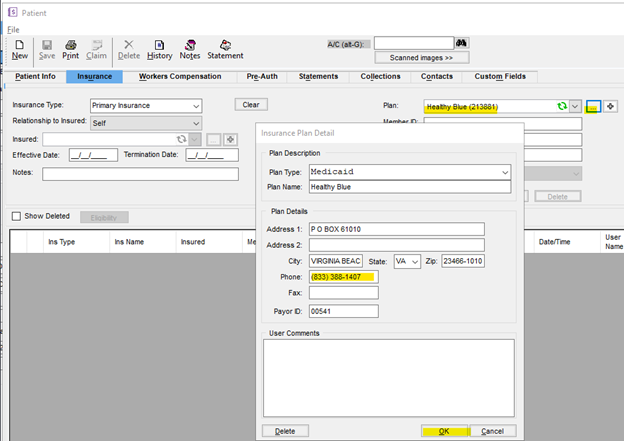
Task: Click ellipsis button next to Plan
Action: (x=593, y=107)
